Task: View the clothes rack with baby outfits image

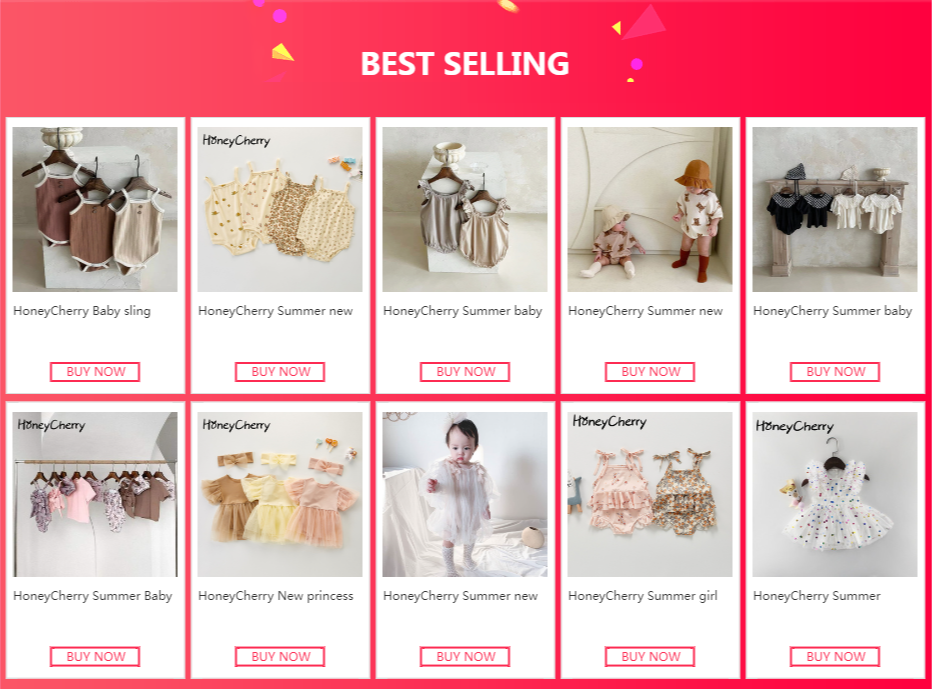Action: pos(95,494)
